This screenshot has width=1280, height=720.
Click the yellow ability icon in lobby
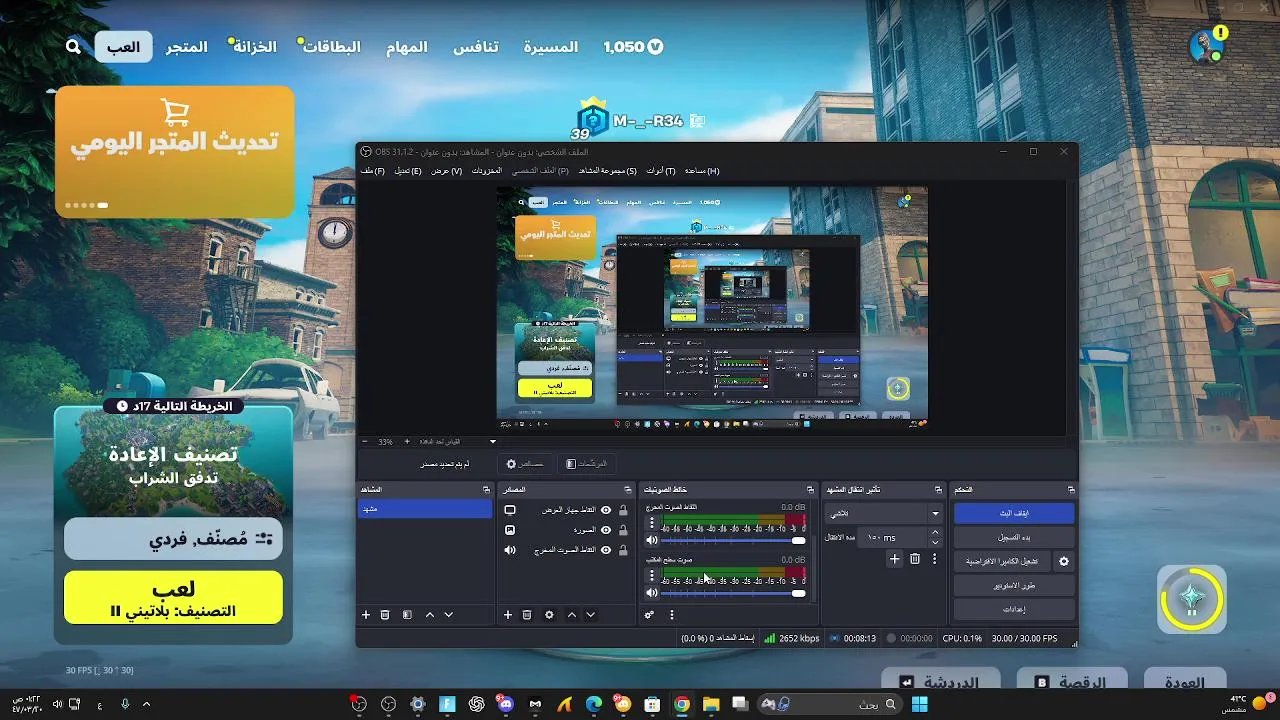pos(1191,599)
